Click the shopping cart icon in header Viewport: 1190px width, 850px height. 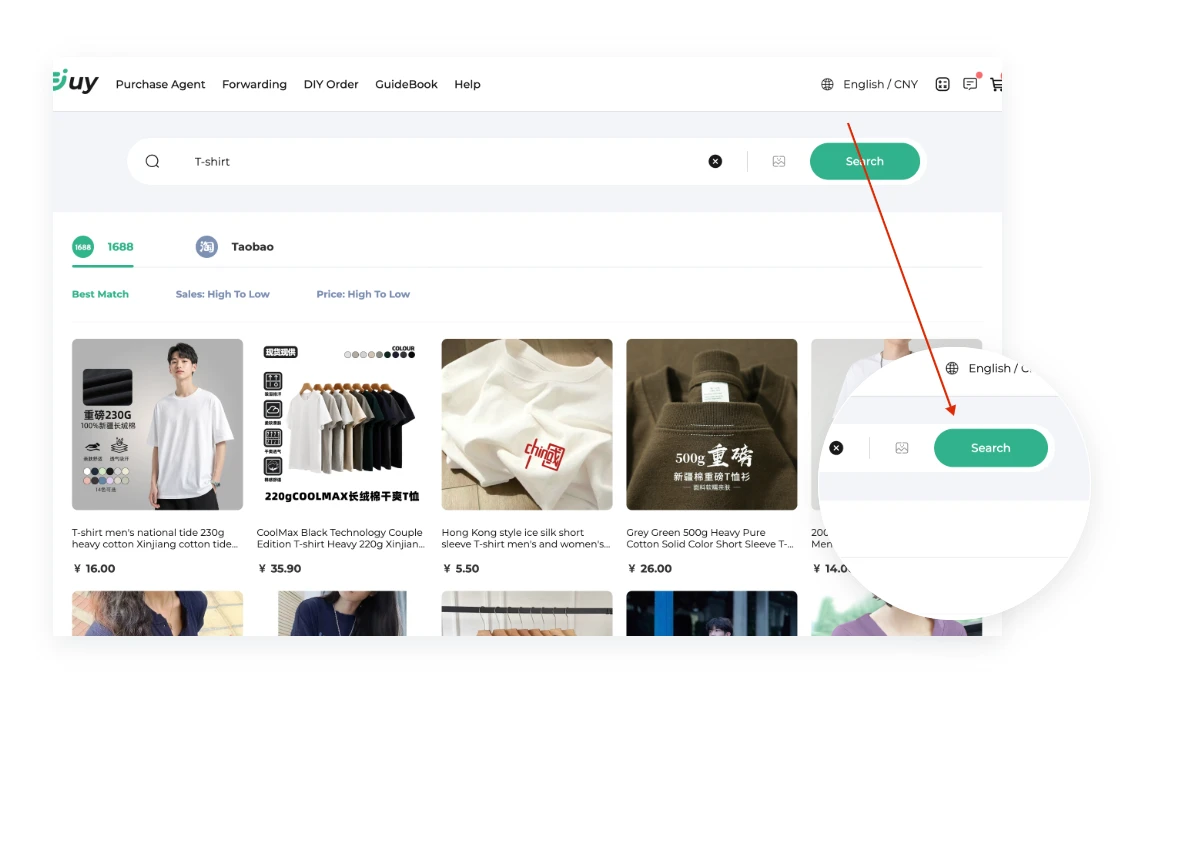(996, 85)
